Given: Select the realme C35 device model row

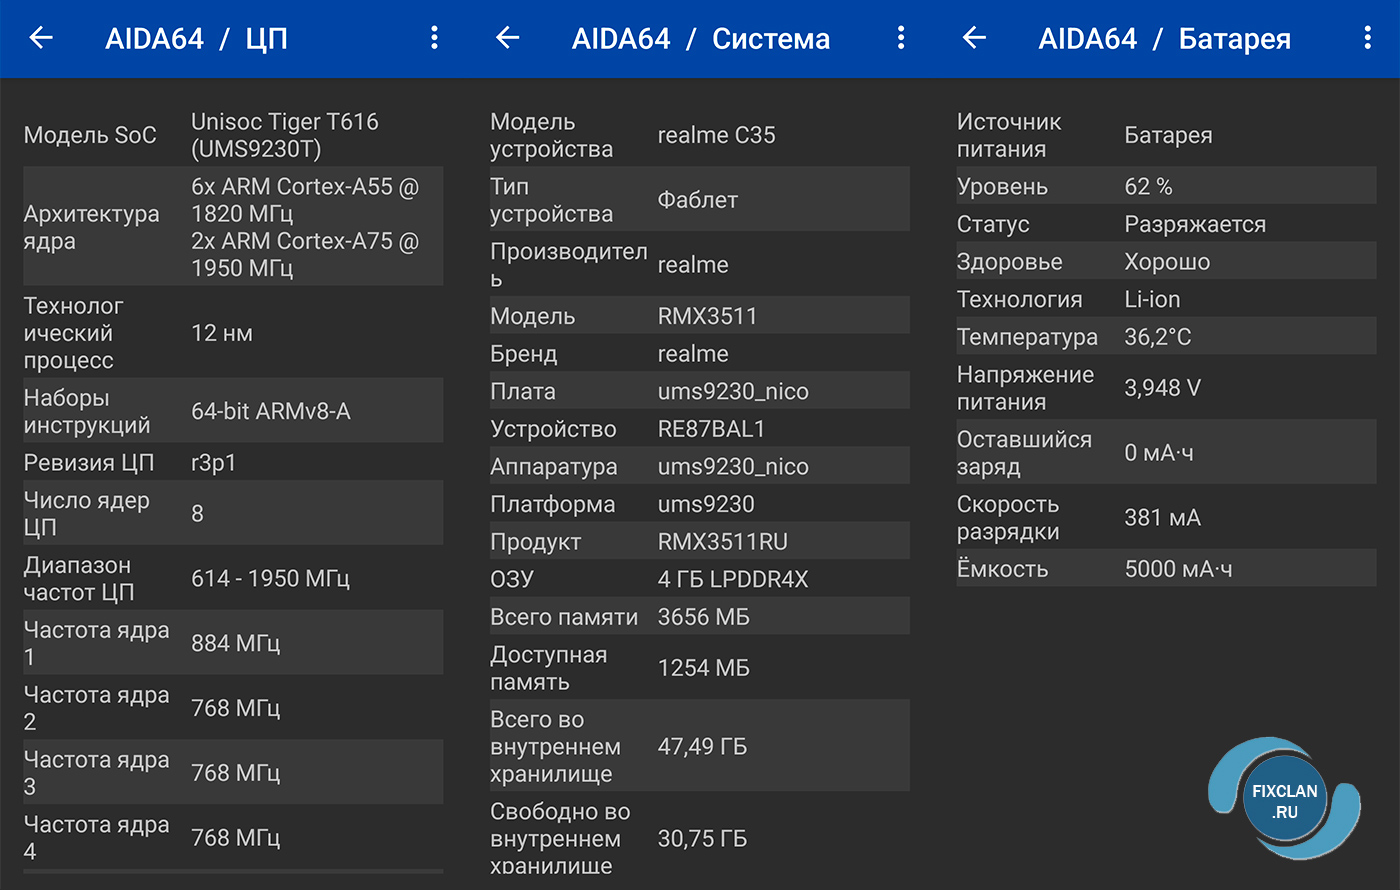Looking at the screenshot, I should [x=698, y=135].
